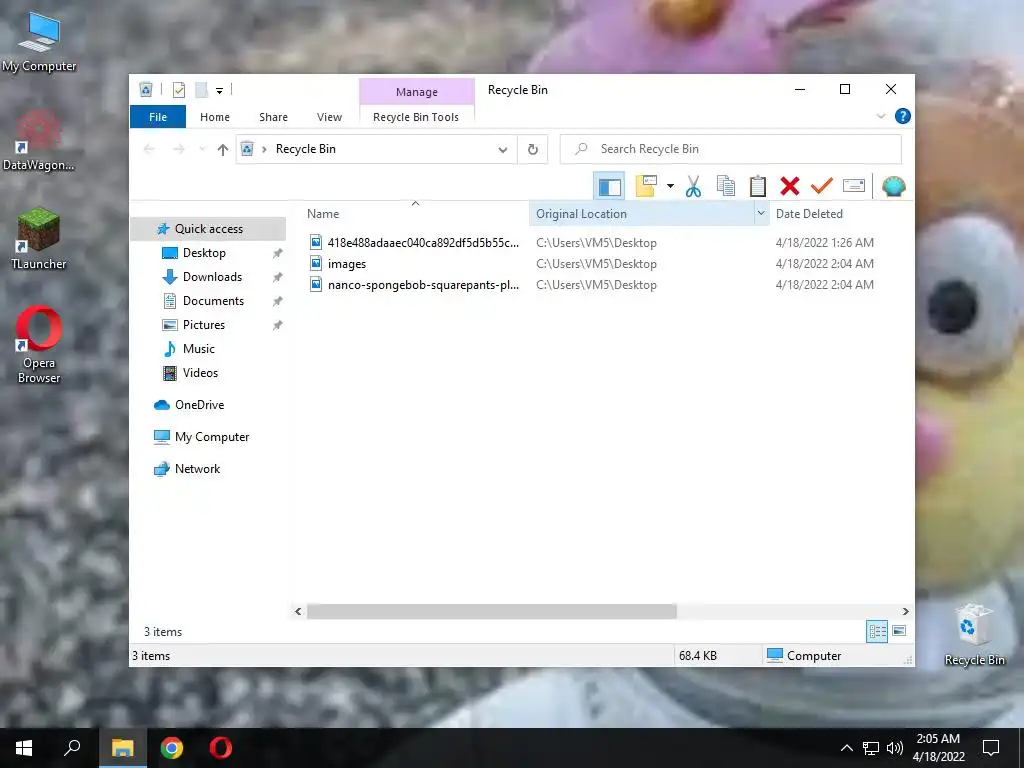
Task: Open the View ribbon tab
Action: [x=329, y=117]
